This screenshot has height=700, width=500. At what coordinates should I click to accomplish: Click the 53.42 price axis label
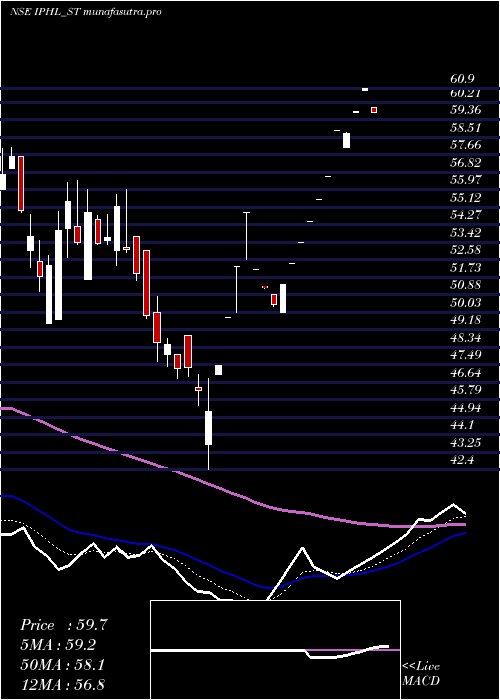coord(466,232)
